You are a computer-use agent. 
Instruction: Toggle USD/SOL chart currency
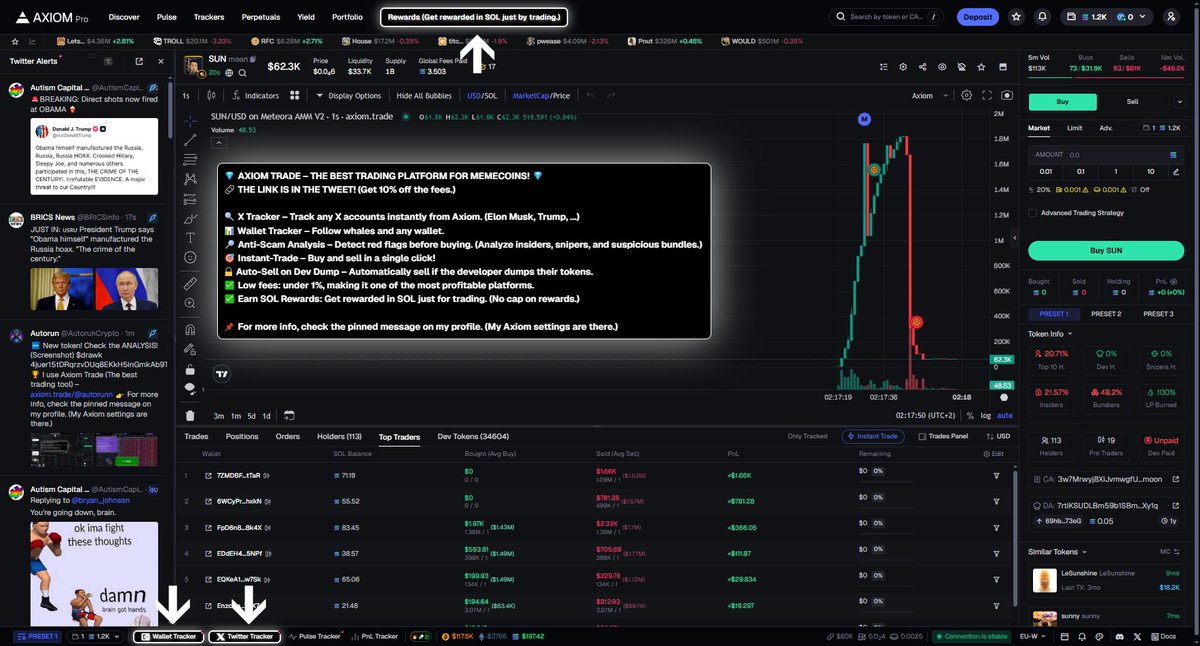point(482,95)
